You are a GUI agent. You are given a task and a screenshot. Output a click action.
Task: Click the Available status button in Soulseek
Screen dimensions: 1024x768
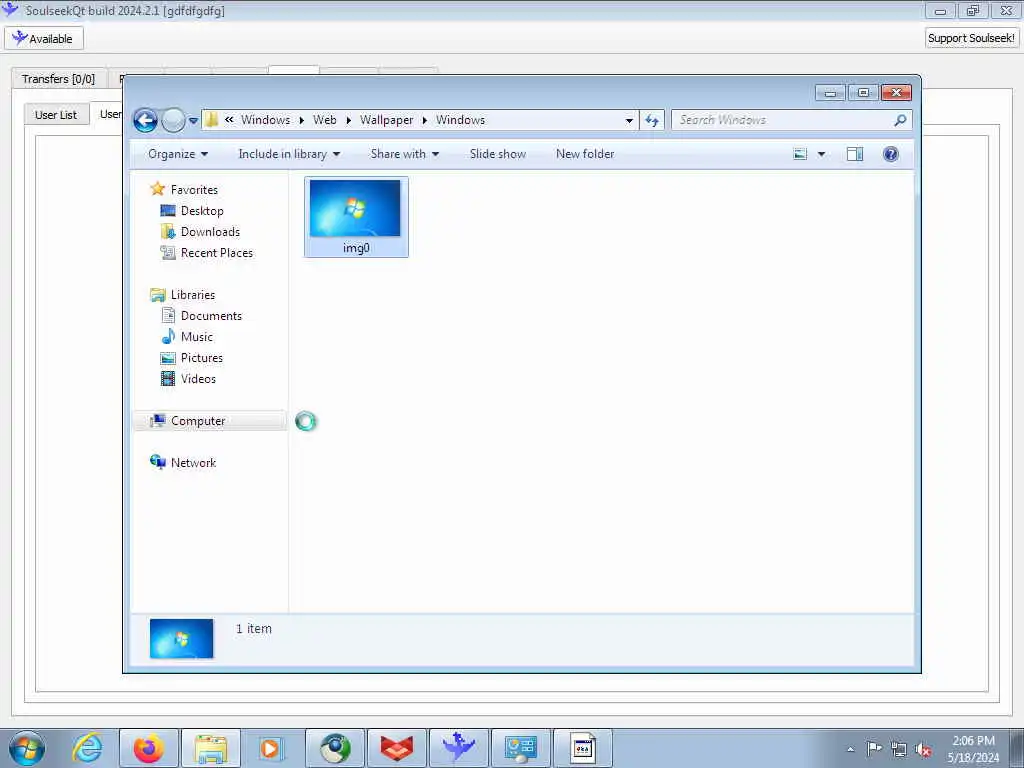(44, 39)
